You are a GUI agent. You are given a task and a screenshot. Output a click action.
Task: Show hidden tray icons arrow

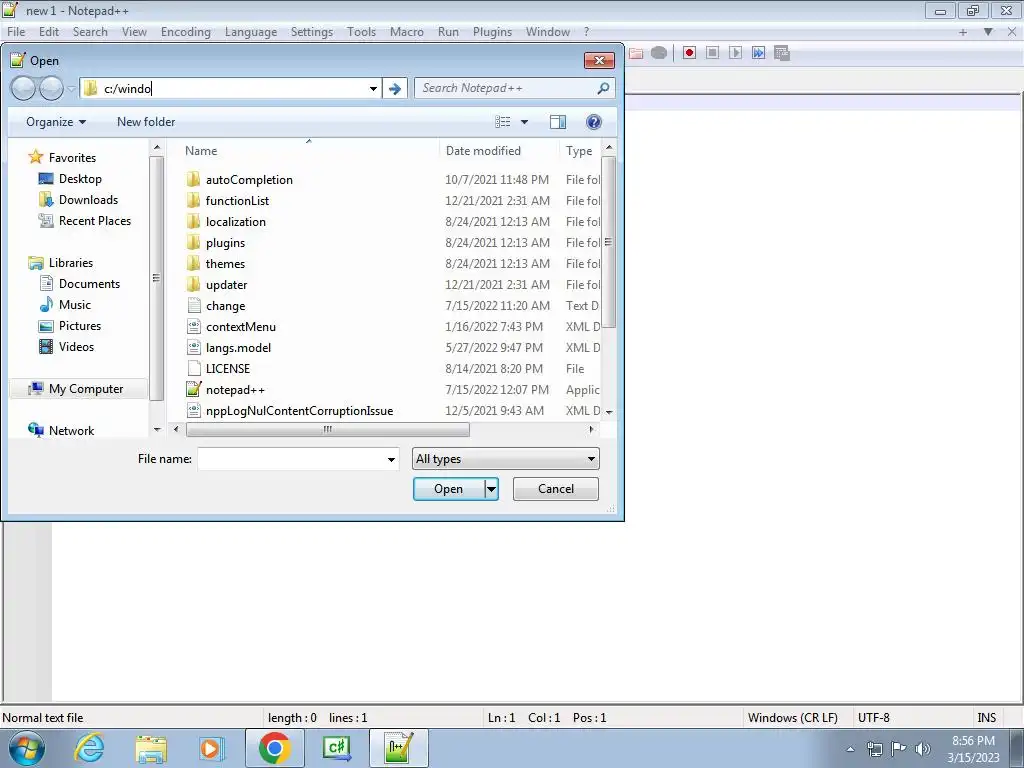point(850,750)
